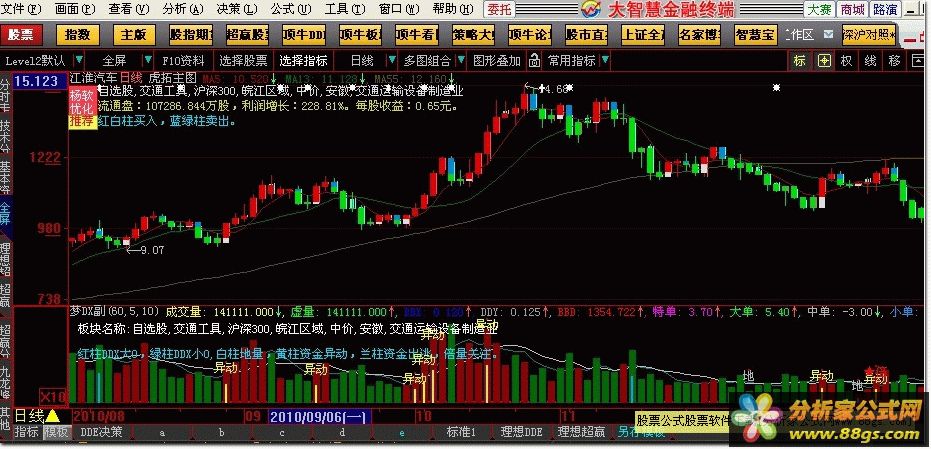Screen dimensions: 931x449
Task: Switch to the 基本资 sidebar tab
Action: (5, 176)
